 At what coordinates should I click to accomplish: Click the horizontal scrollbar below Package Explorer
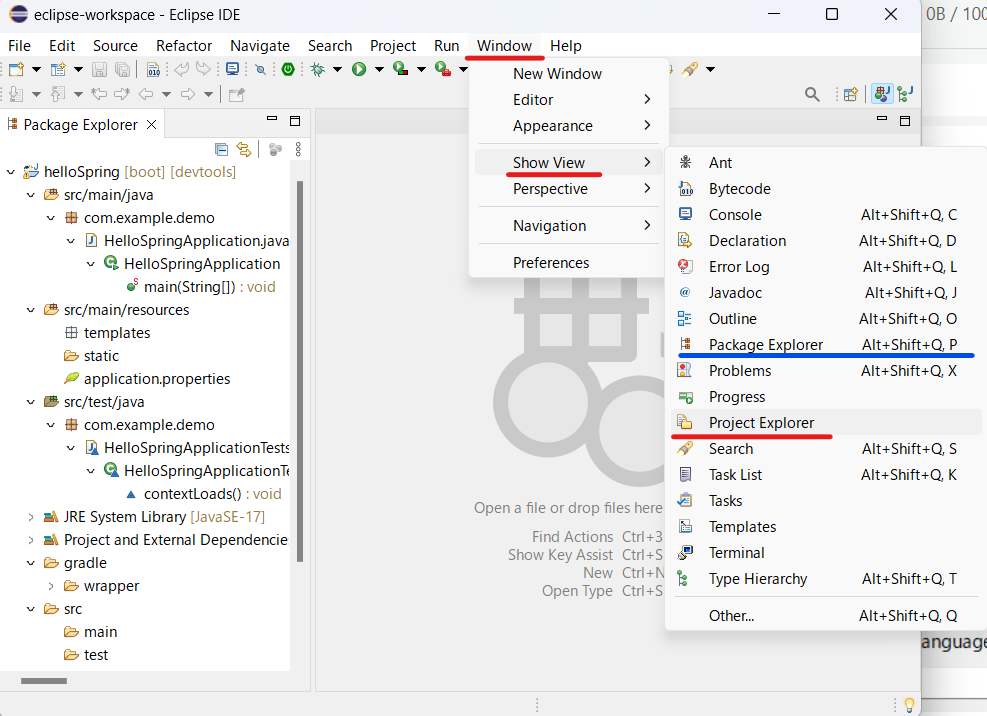point(45,680)
